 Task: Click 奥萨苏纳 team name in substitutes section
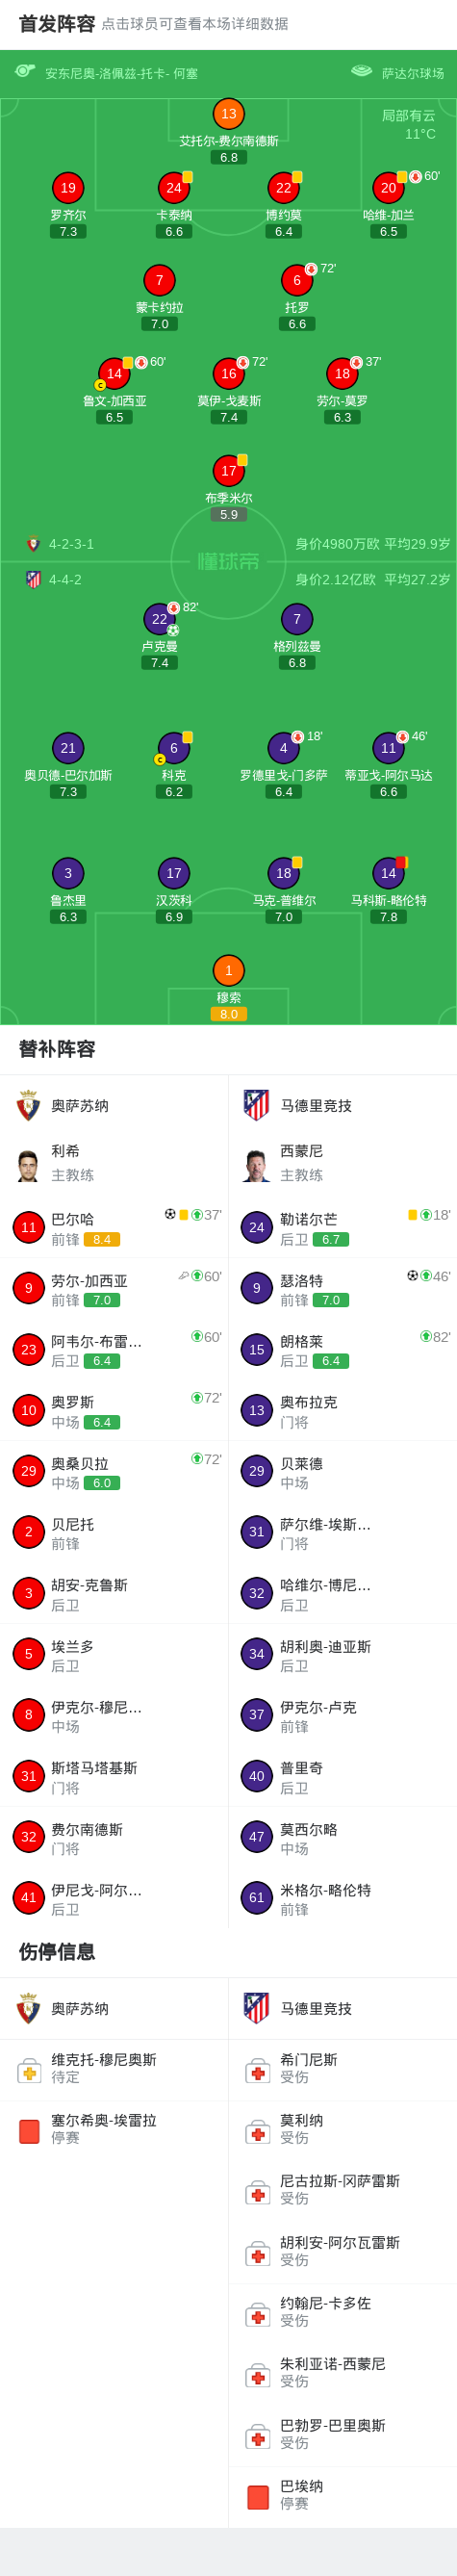(80, 1106)
